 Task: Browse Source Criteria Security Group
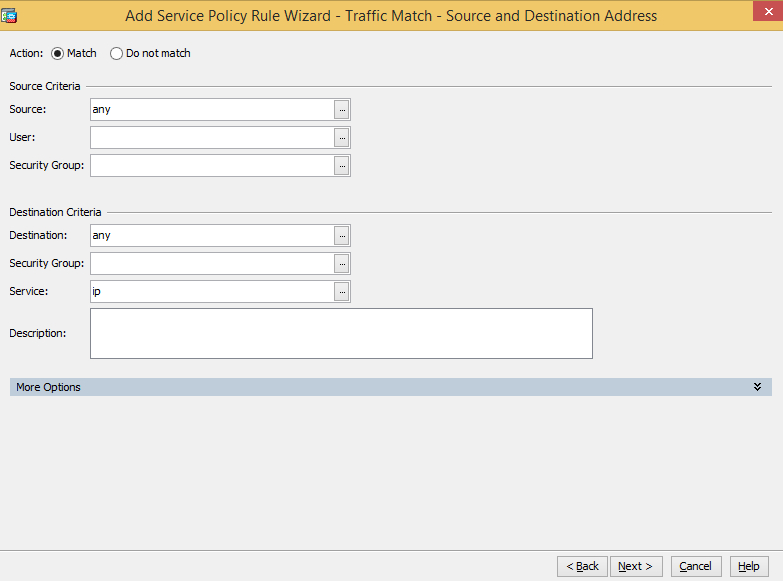click(342, 165)
